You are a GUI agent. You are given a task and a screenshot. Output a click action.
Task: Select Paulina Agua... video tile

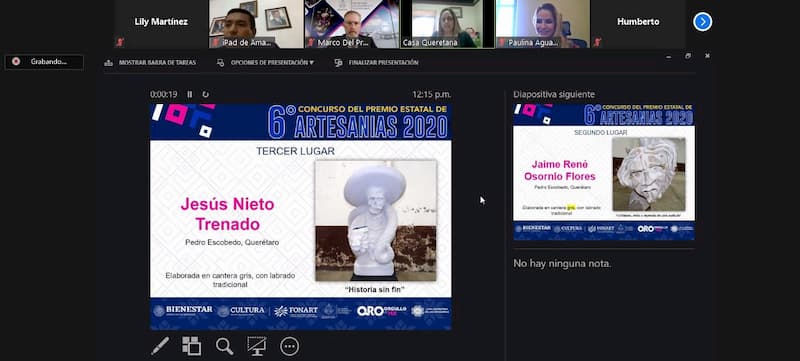tap(543, 24)
